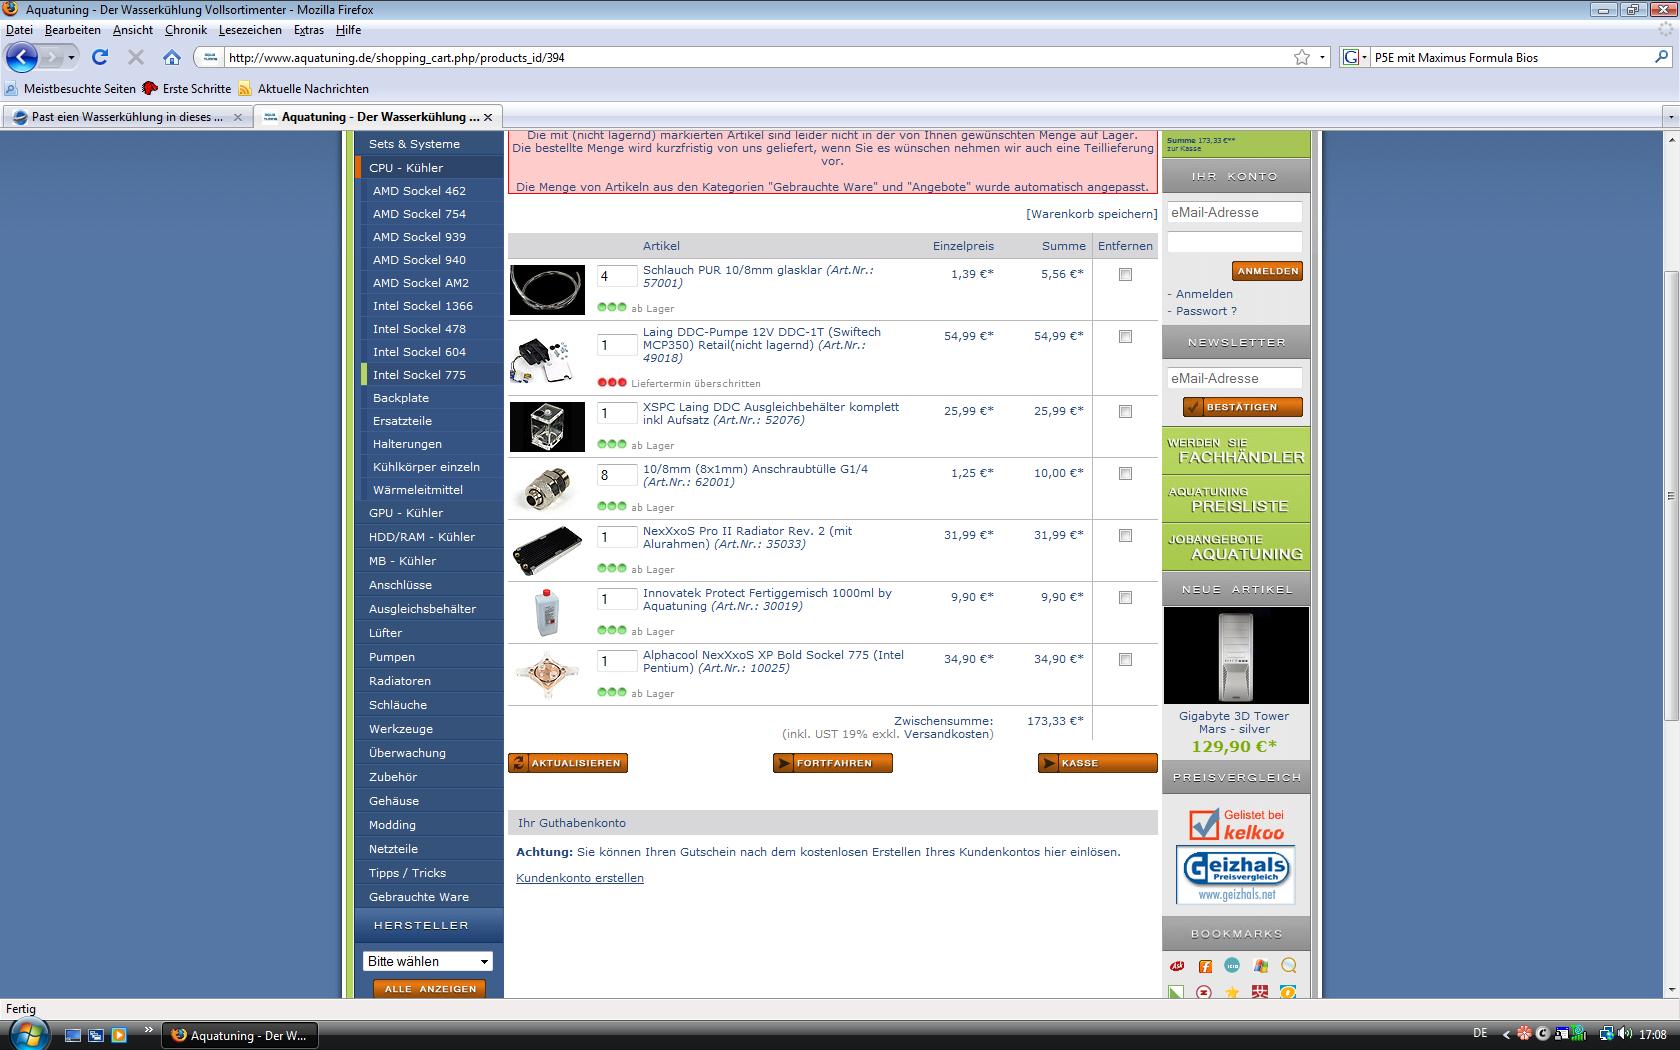Proceed to checkout with Kasse button
1680x1050 pixels.
click(x=1097, y=763)
